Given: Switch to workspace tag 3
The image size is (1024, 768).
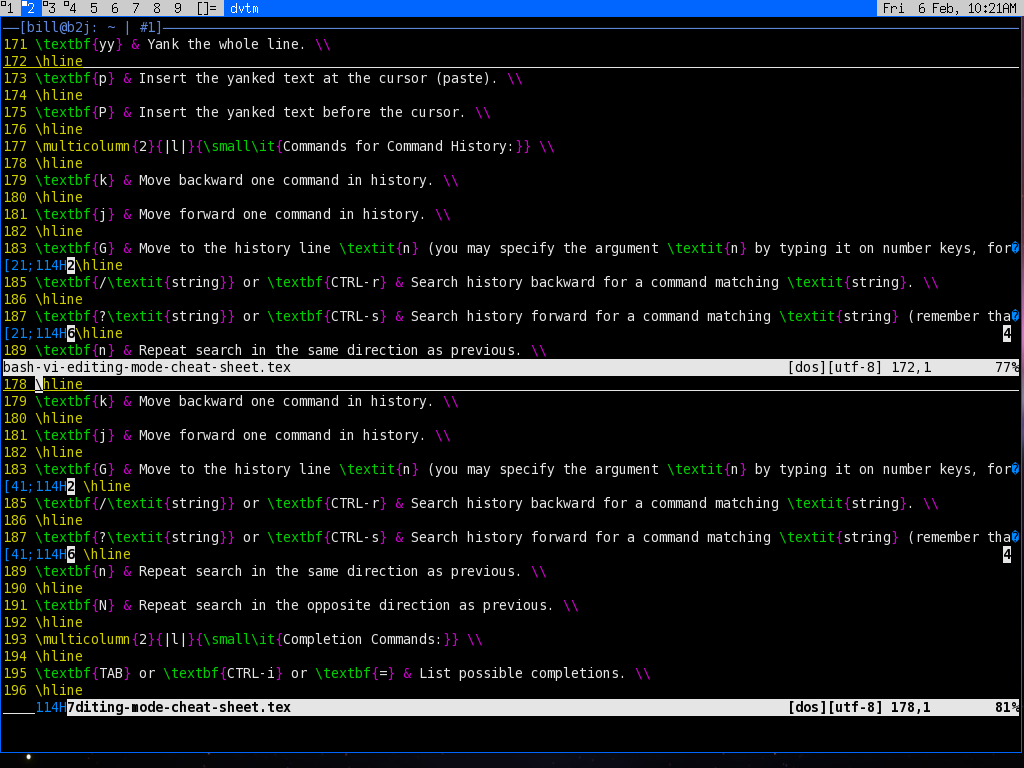Looking at the screenshot, I should 50,8.
